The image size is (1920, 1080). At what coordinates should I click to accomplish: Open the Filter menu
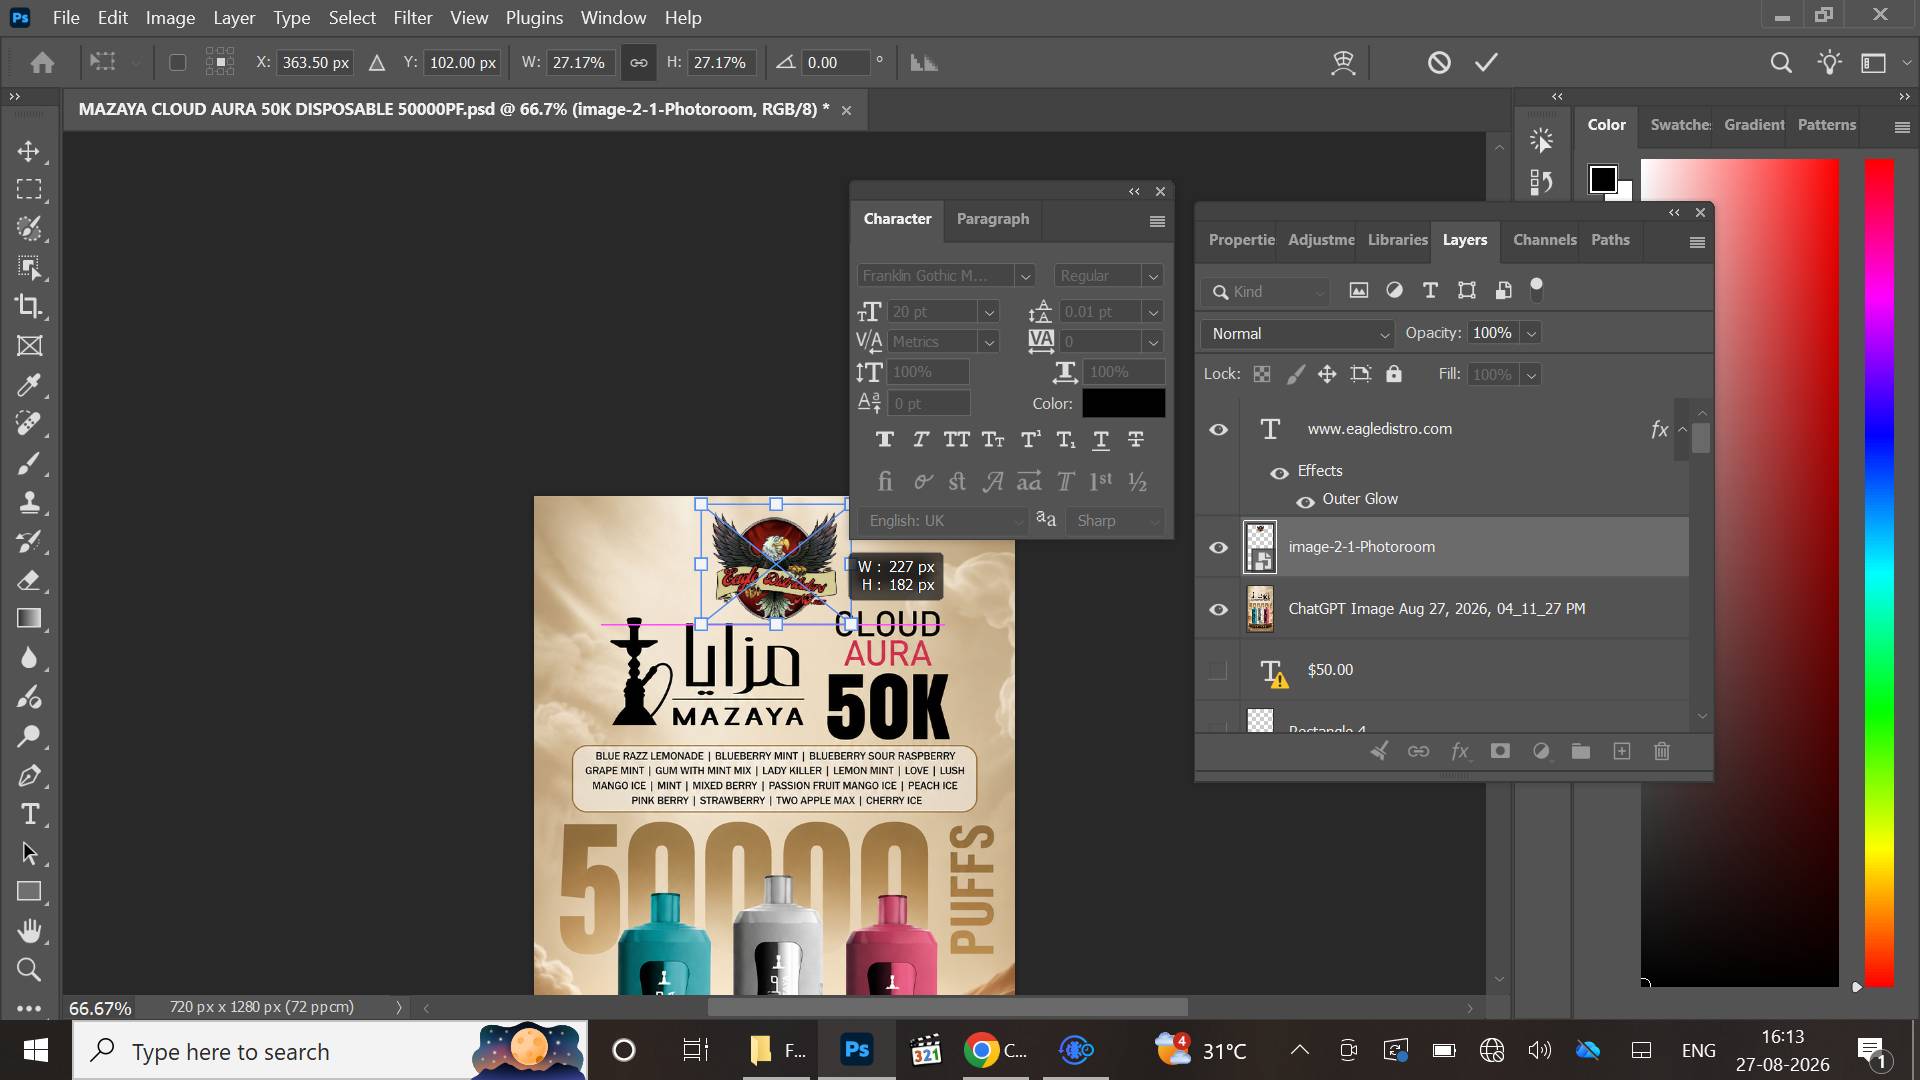[412, 17]
